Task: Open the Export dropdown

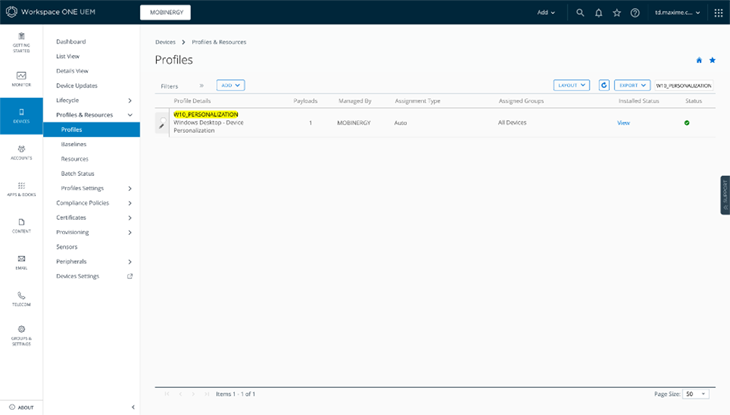Action: click(x=631, y=86)
